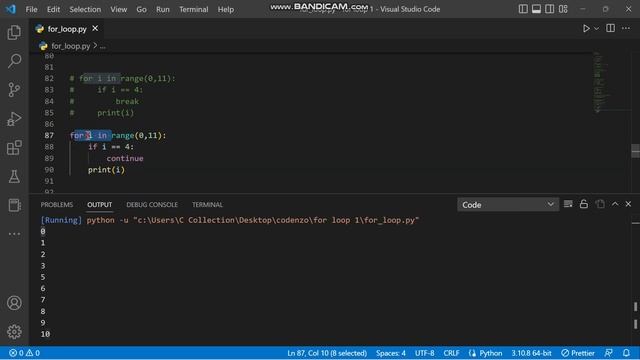Image resolution: width=640 pixels, height=360 pixels.
Task: Open output log in editor
Action: pyautogui.click(x=600, y=204)
